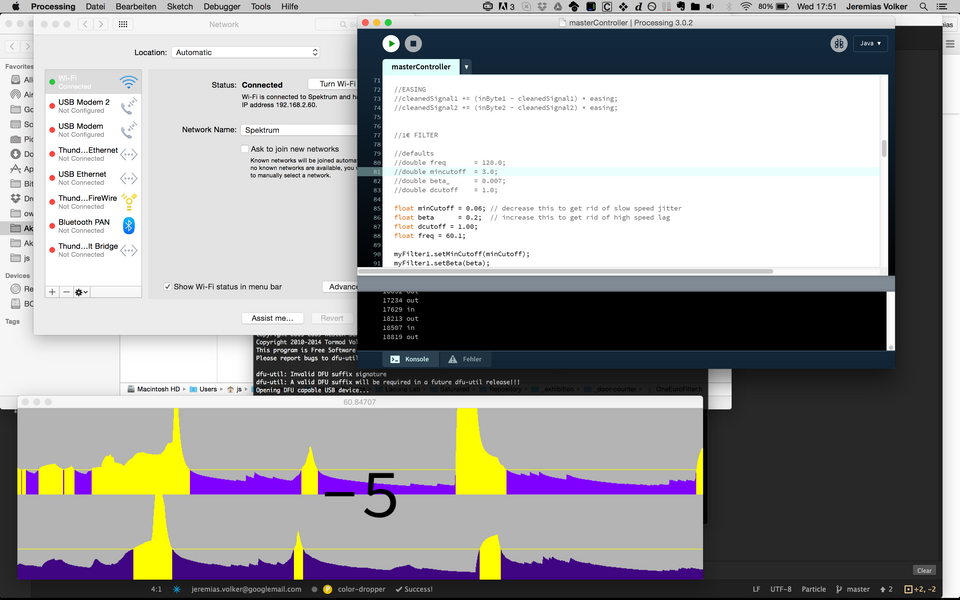This screenshot has width=960, height=600.
Task: Click the Success! status message
Action: [x=414, y=589]
